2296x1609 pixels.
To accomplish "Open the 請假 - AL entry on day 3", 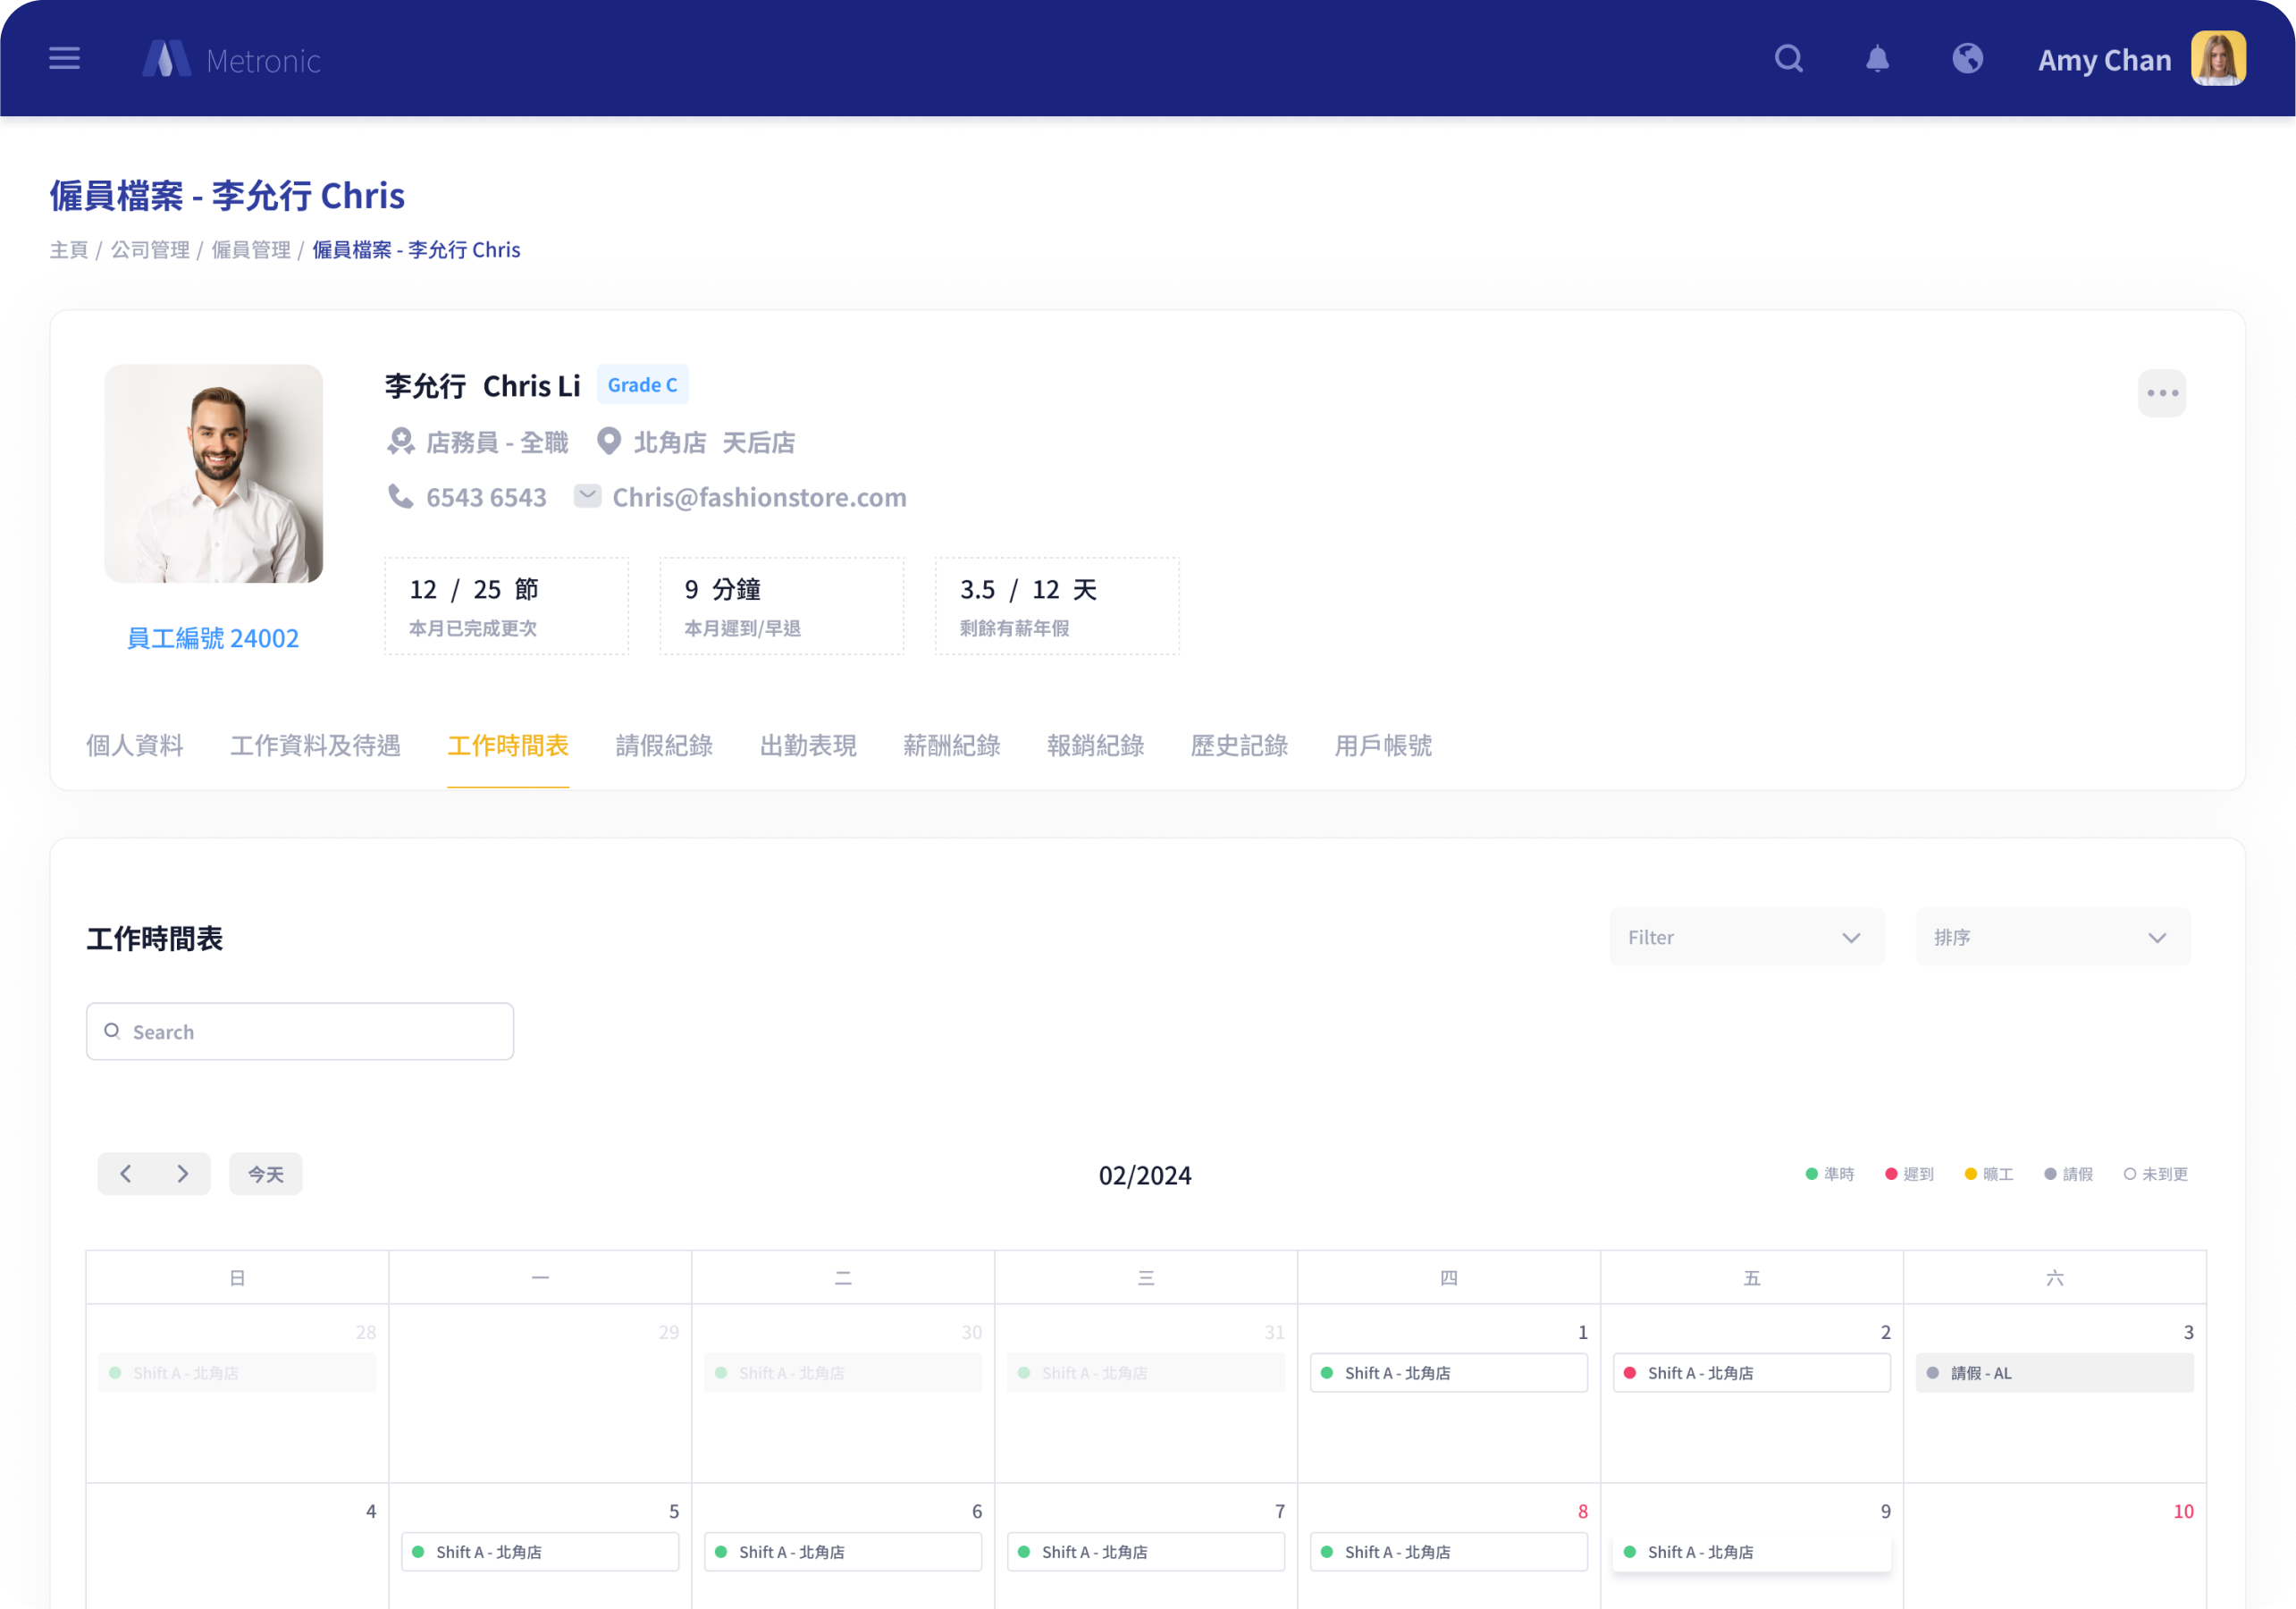I will click(2054, 1373).
